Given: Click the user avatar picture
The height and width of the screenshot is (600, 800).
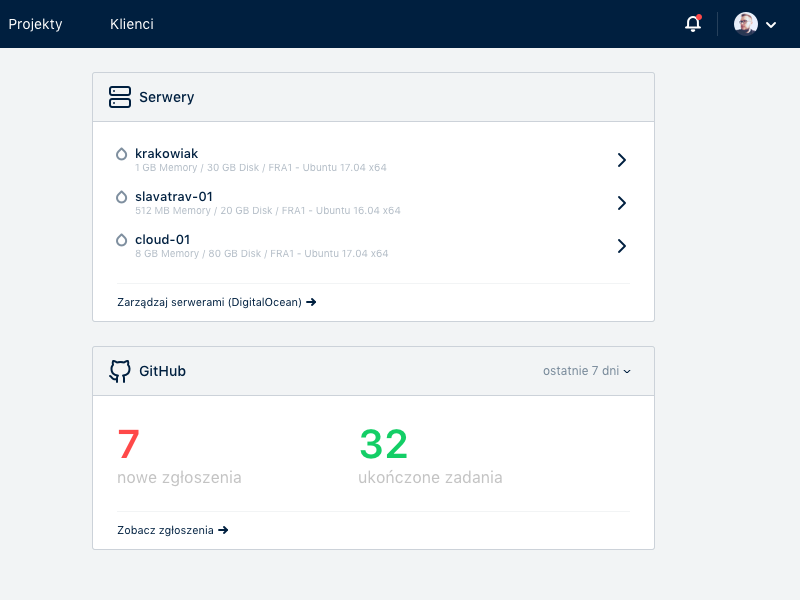Looking at the screenshot, I should (x=745, y=24).
